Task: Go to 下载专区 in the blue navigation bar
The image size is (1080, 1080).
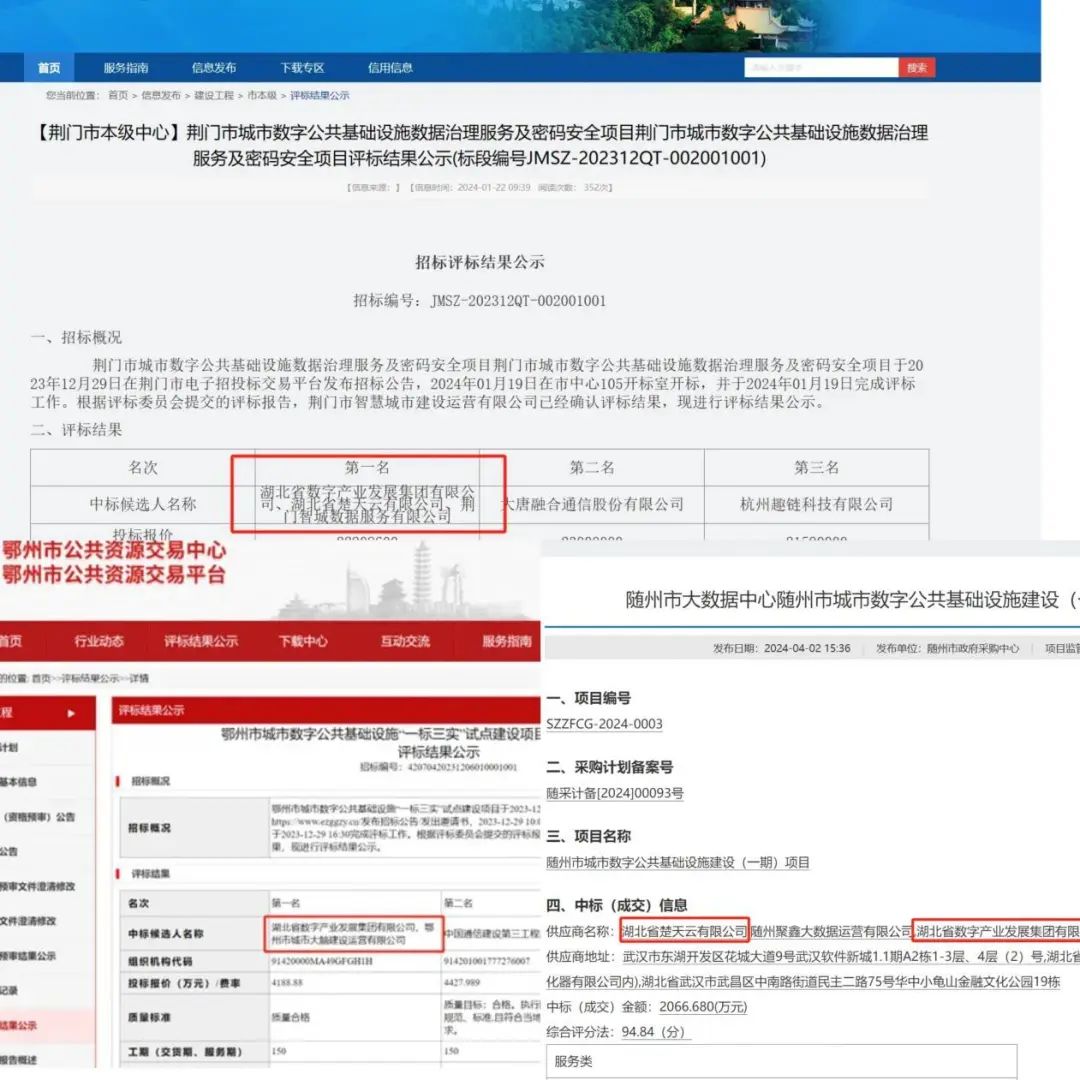Action: [302, 68]
